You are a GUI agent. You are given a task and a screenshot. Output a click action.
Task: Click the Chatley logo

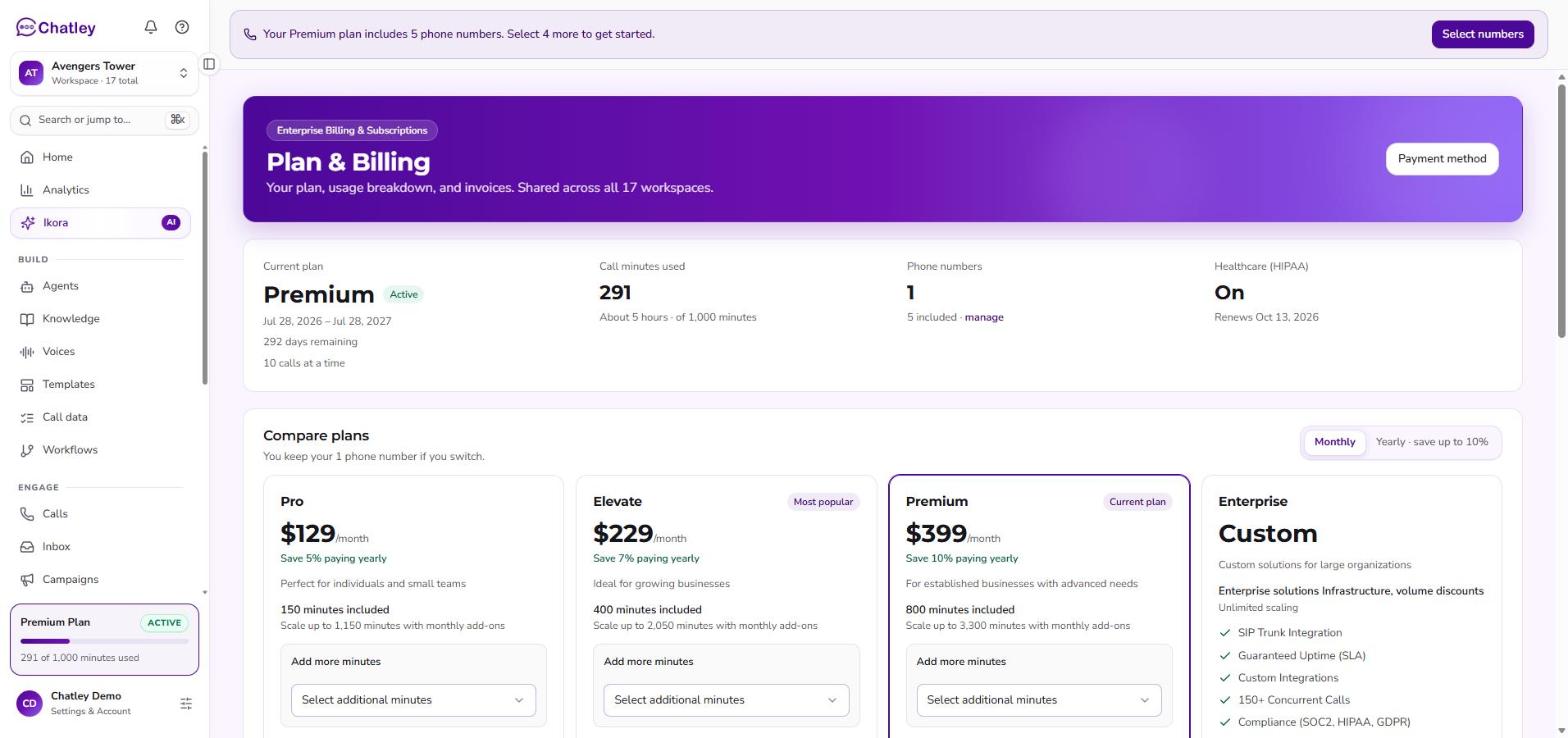coord(56,27)
